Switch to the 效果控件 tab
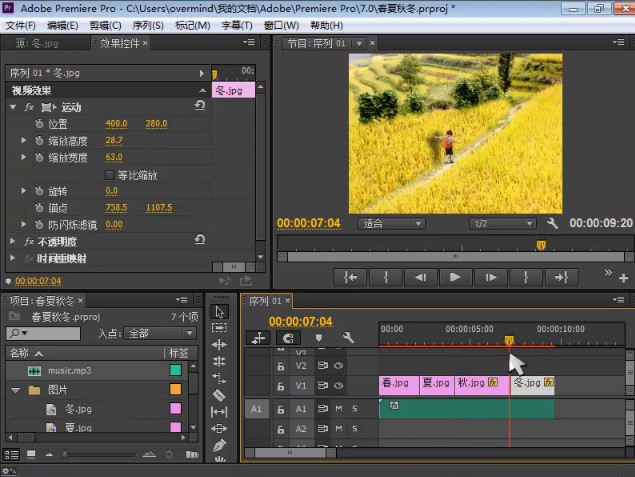635x477 pixels. click(x=118, y=44)
